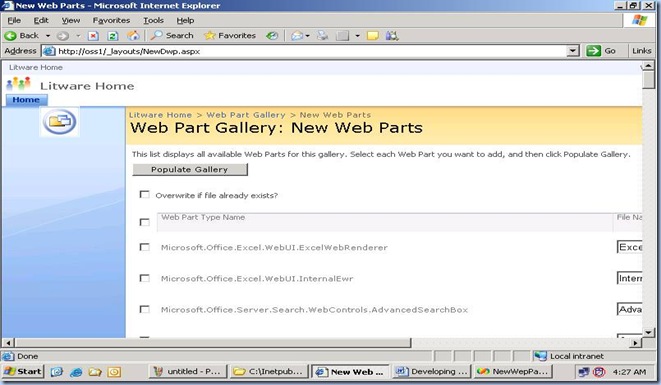Viewport: 661px width, 385px height.
Task: Click the Print icon in toolbar
Action: coord(323,36)
